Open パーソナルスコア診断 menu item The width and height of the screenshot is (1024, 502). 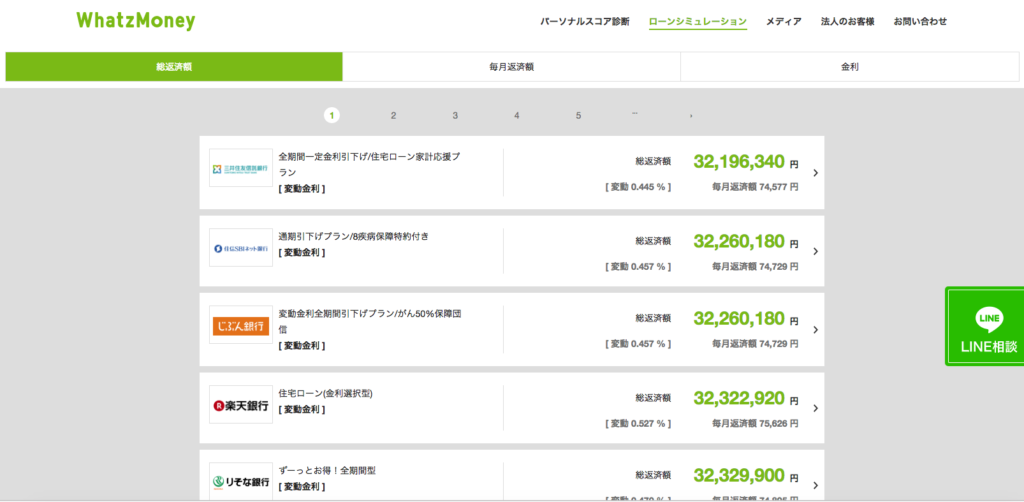coord(584,22)
